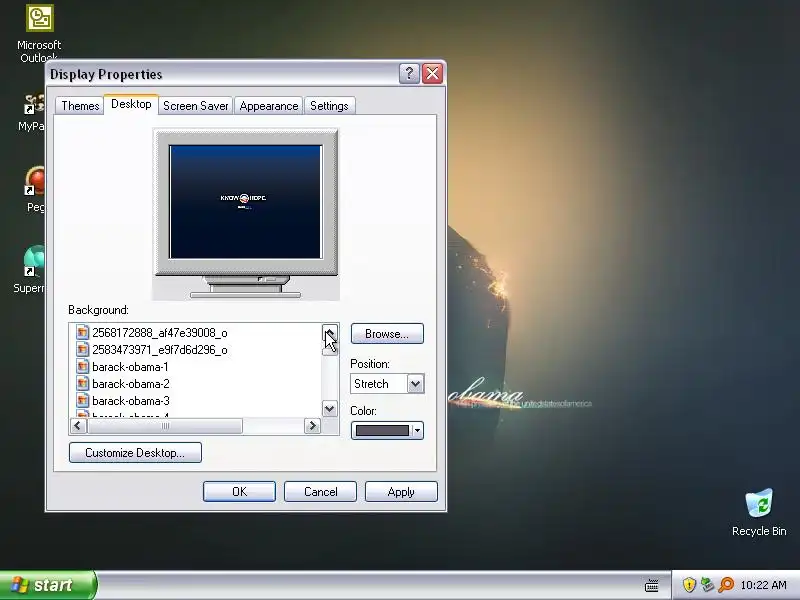This screenshot has width=800, height=600.
Task: Open the Customize Desktop... dialog
Action: (x=135, y=453)
